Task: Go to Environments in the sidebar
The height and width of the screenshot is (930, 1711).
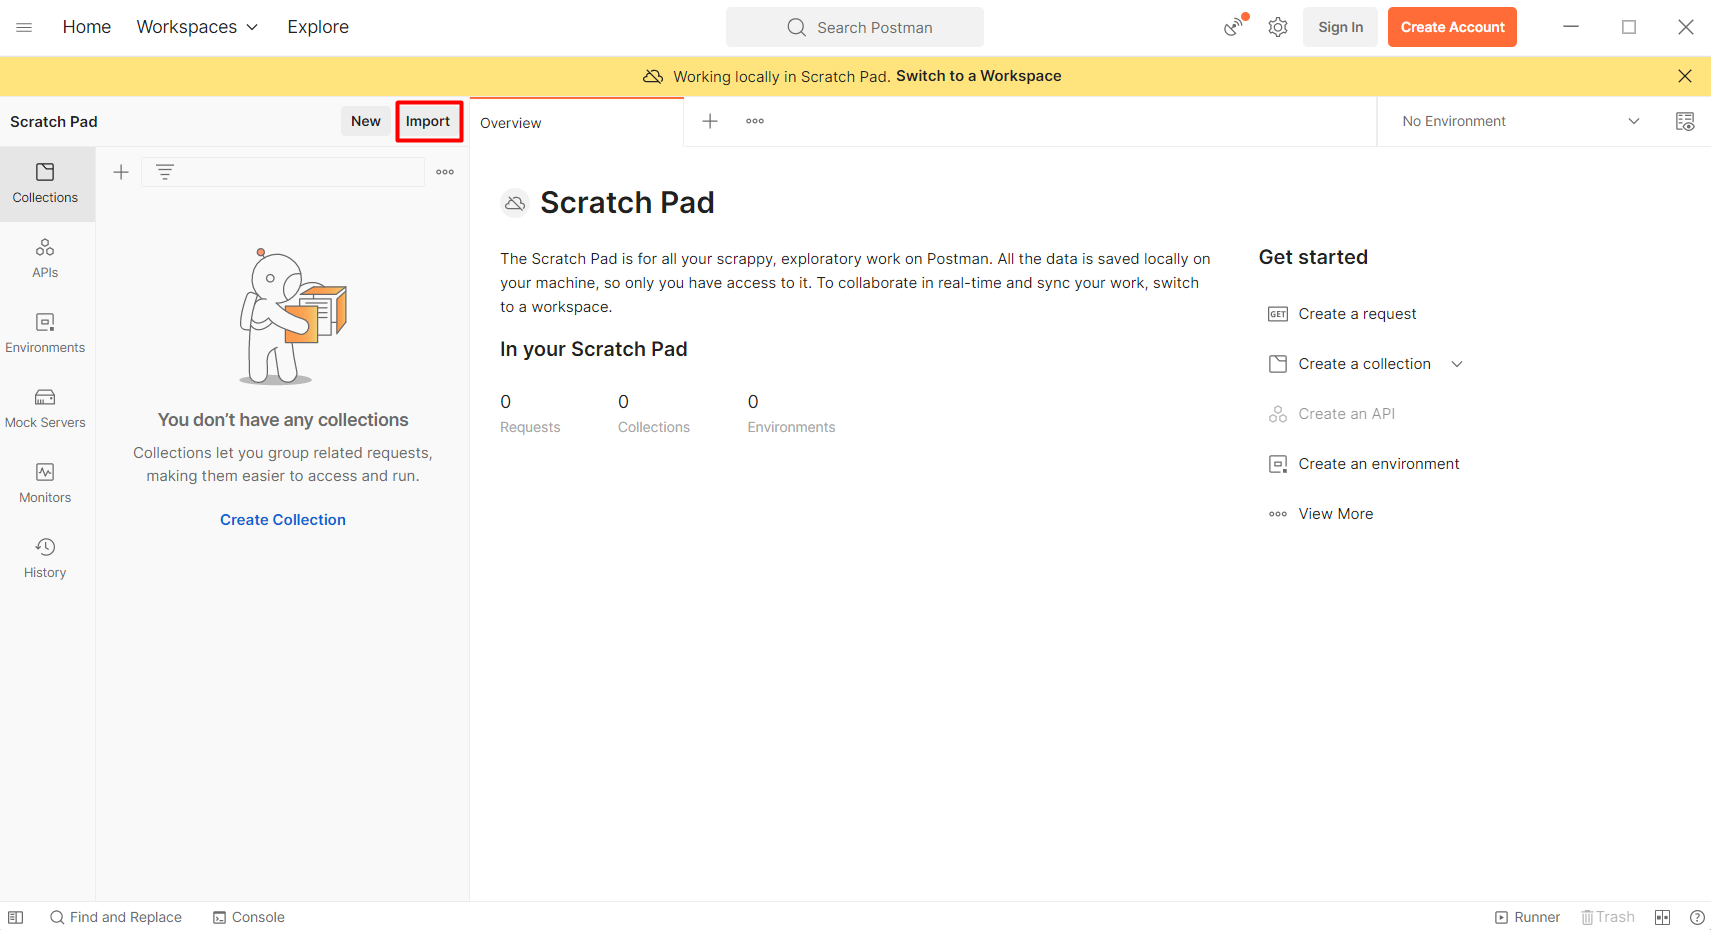Action: [45, 333]
